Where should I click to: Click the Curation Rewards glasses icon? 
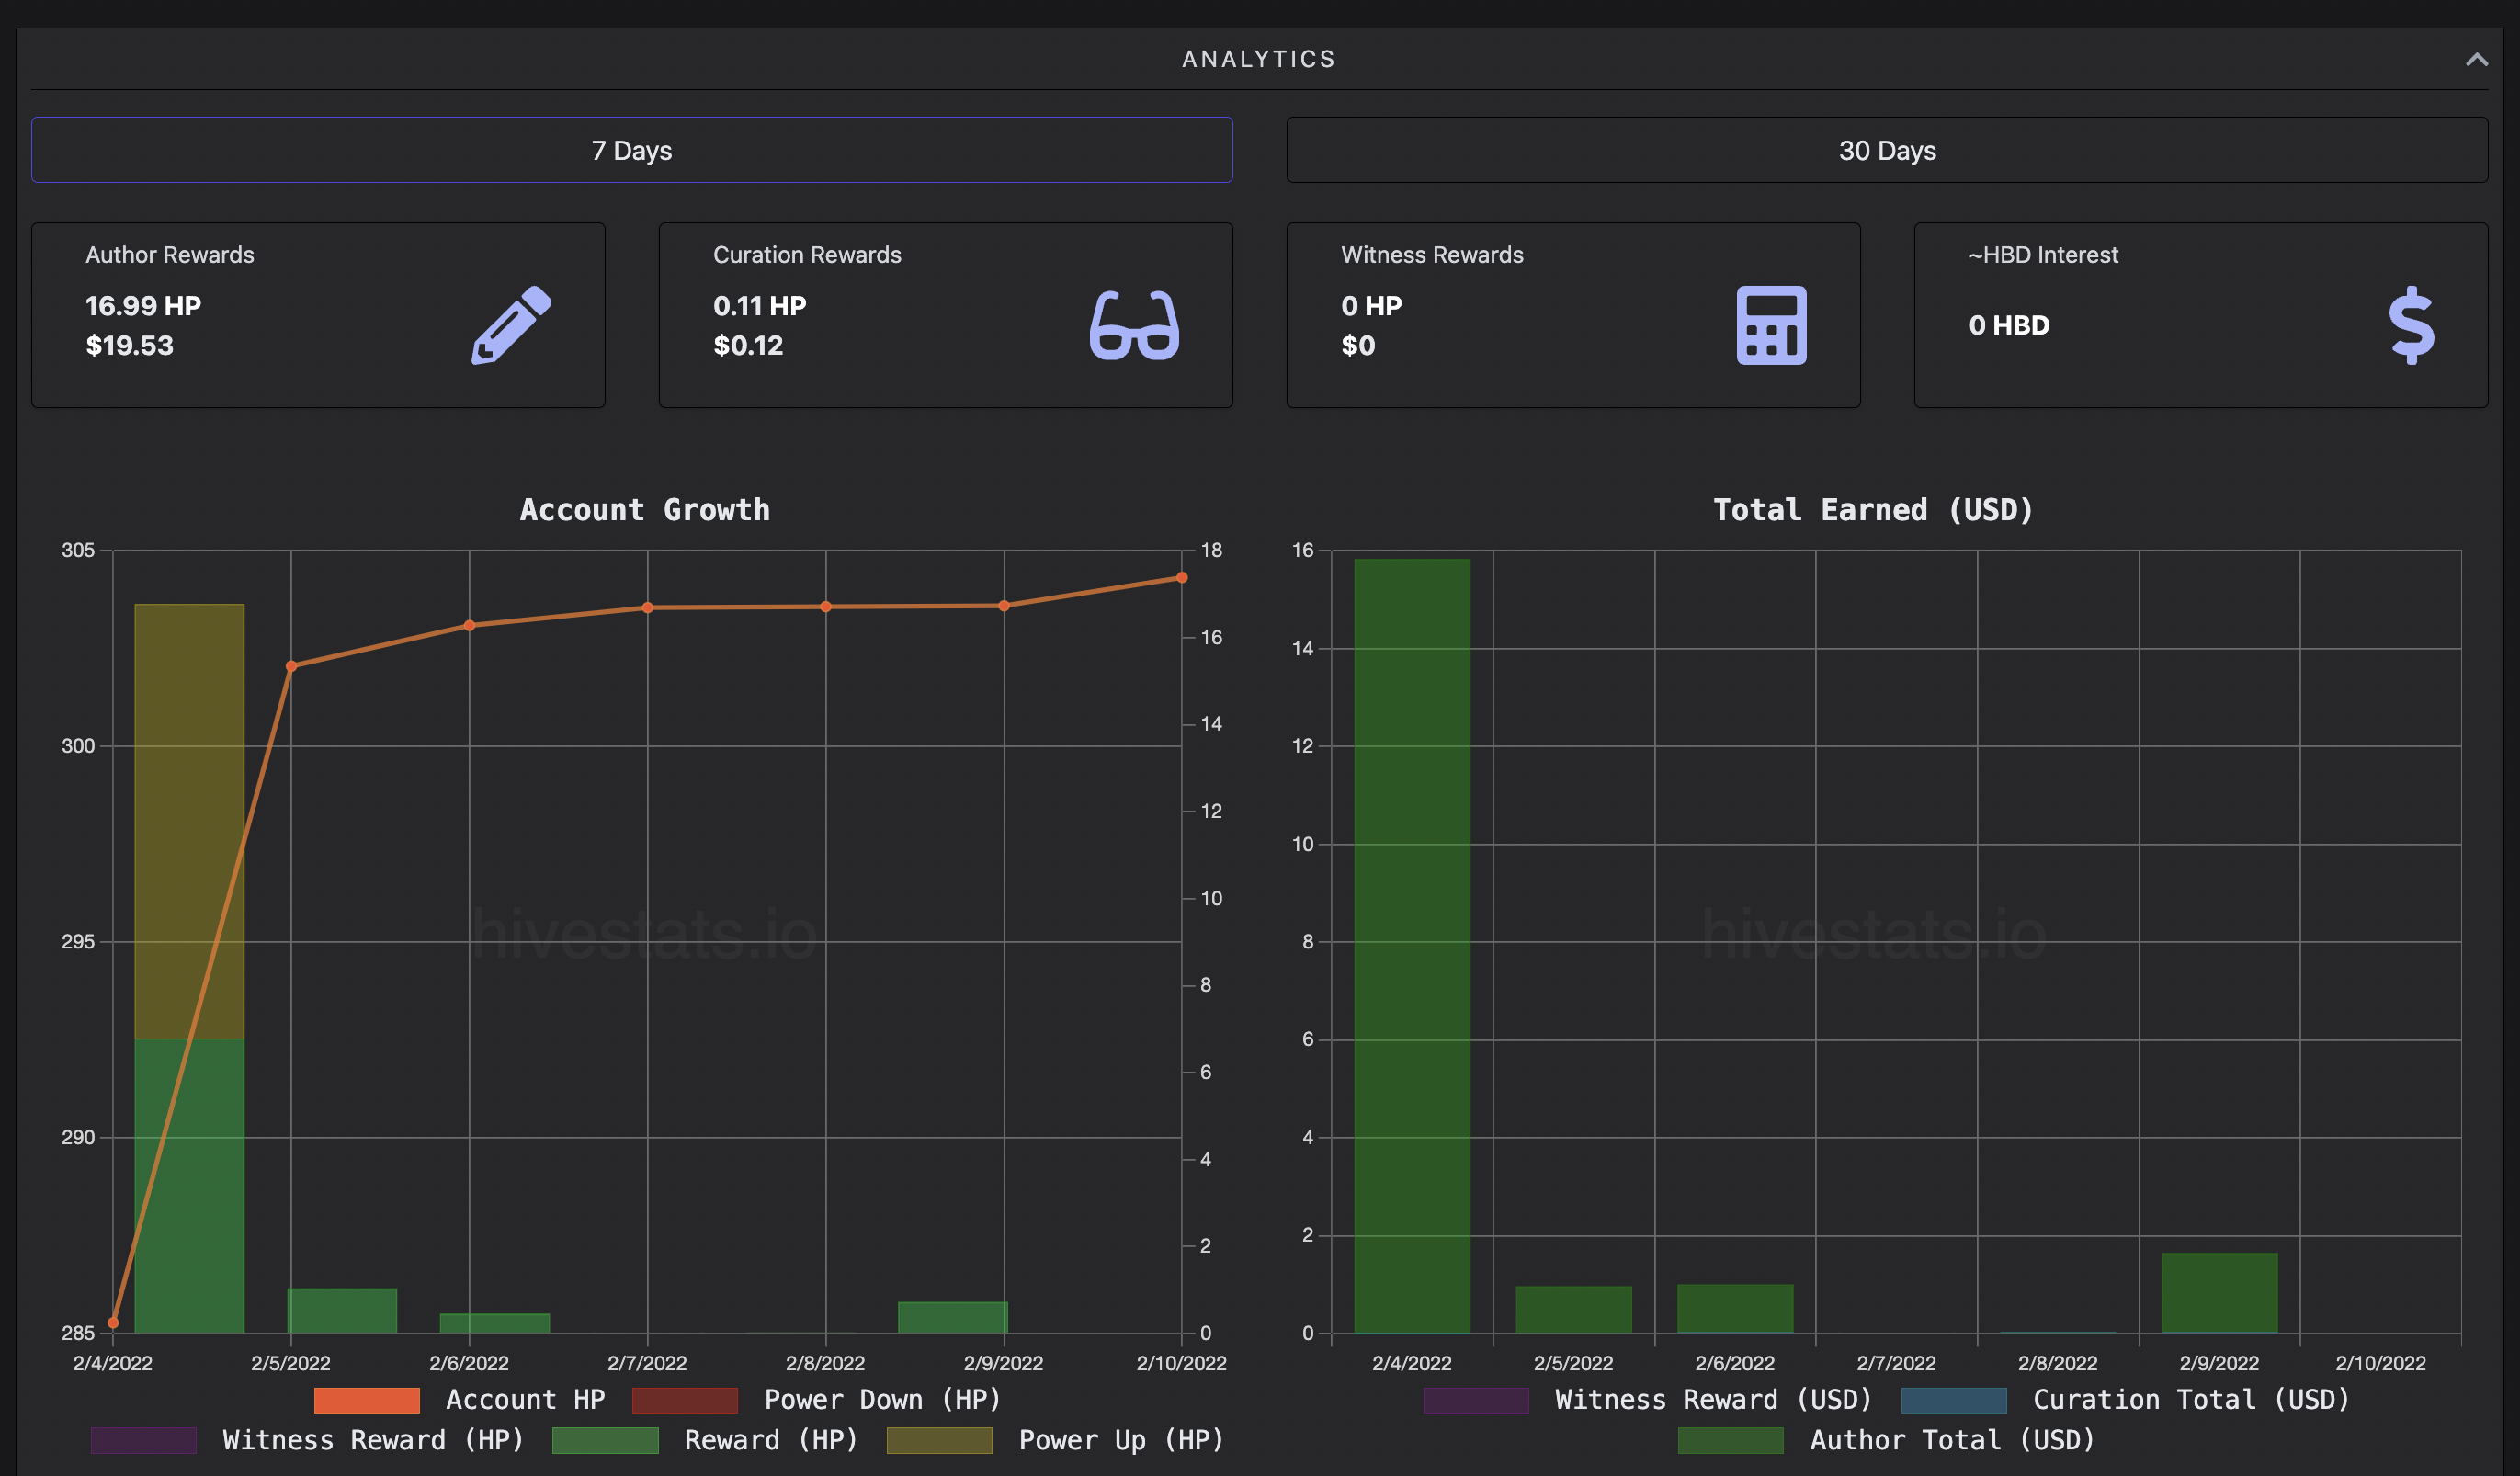[x=1134, y=325]
